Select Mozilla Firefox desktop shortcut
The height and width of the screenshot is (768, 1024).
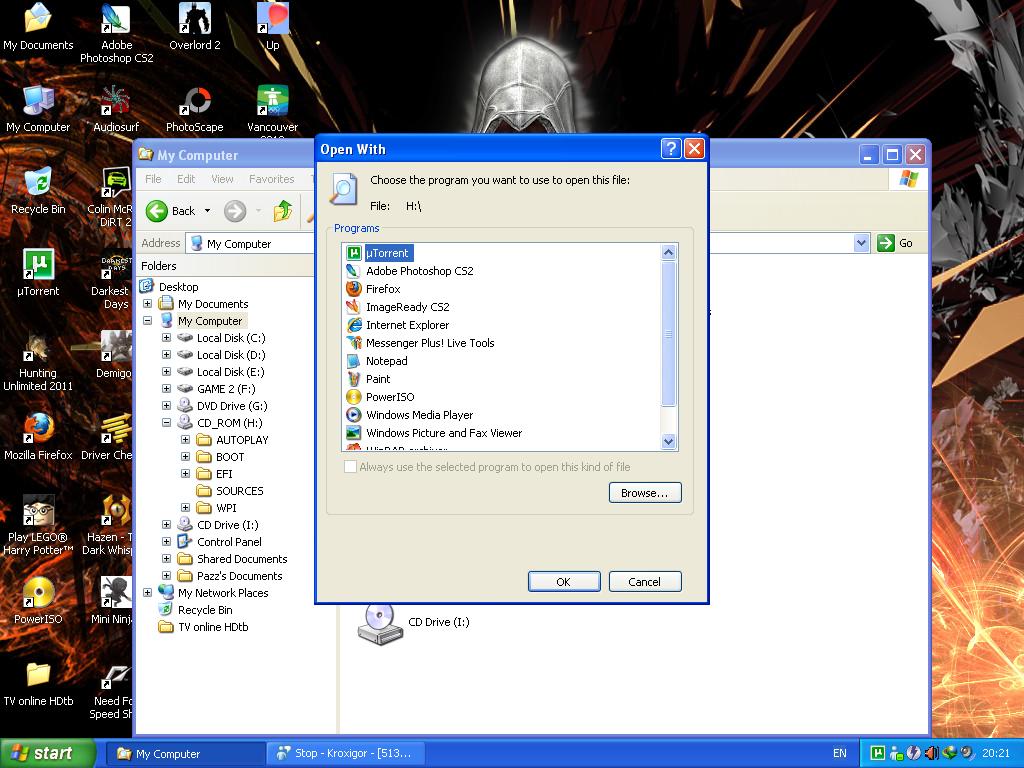click(38, 437)
